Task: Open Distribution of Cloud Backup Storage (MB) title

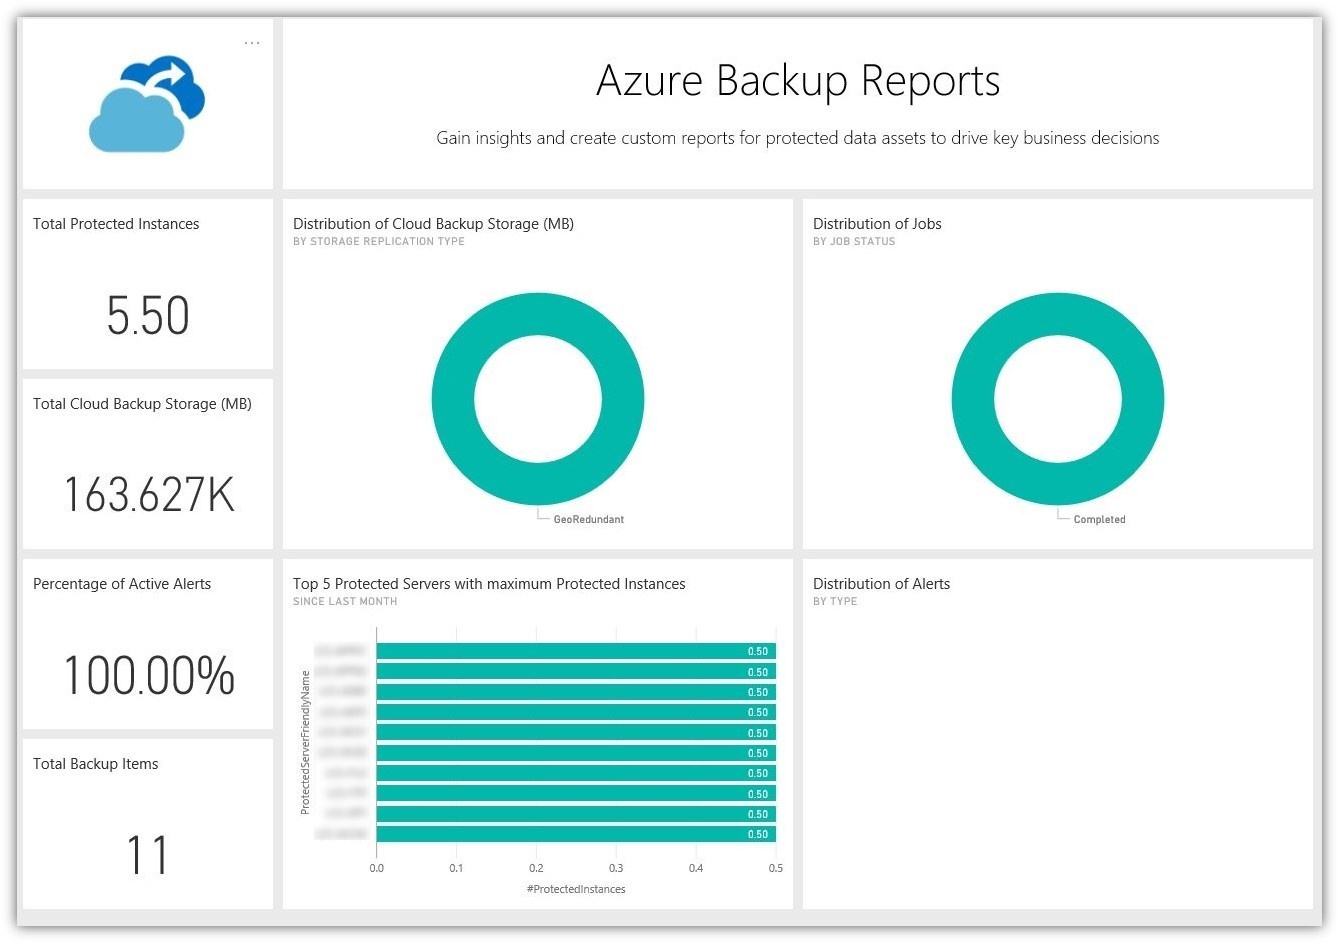Action: point(433,224)
